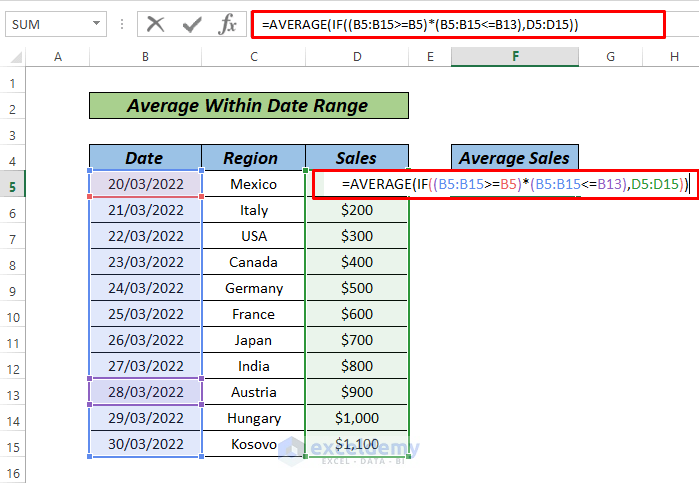The width and height of the screenshot is (699, 483).
Task: Open Insert Function (fx) dialog
Action: pyautogui.click(x=226, y=24)
